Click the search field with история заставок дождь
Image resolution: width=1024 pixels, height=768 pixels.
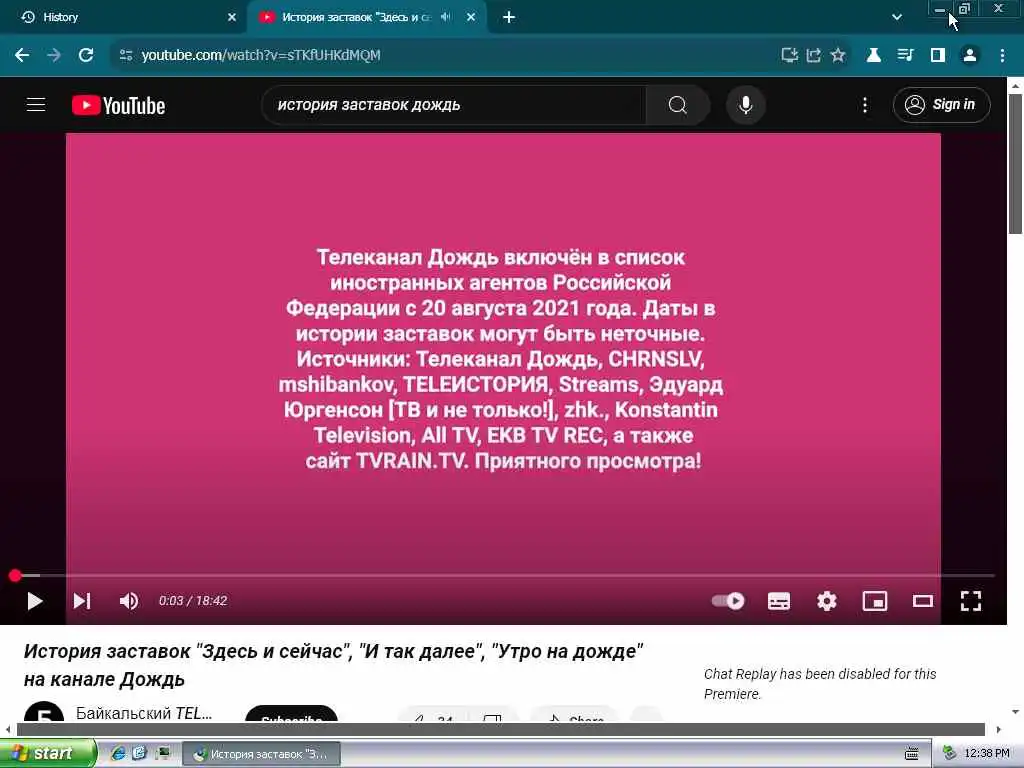[454, 105]
